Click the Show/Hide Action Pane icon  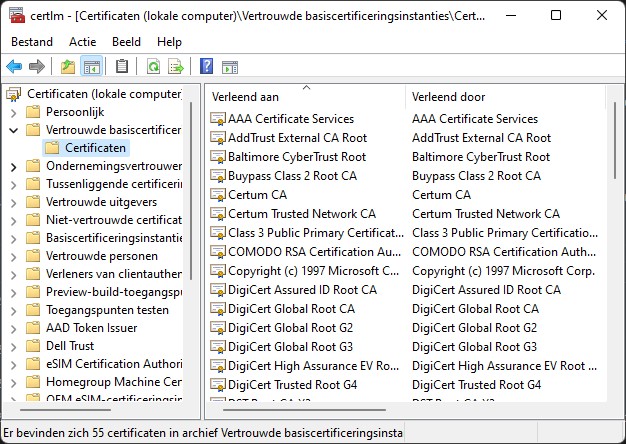point(230,67)
